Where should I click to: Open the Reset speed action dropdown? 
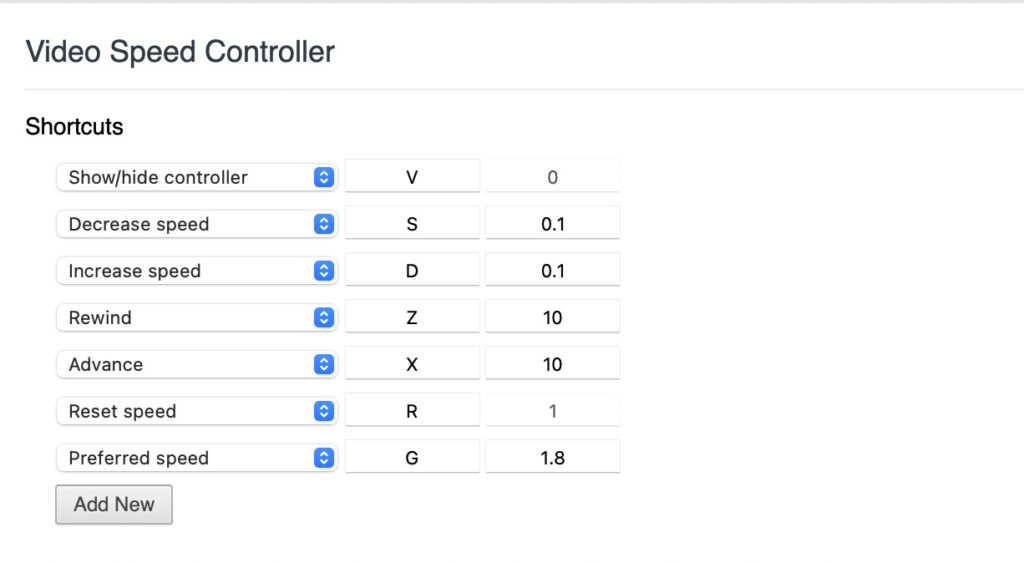(x=196, y=411)
